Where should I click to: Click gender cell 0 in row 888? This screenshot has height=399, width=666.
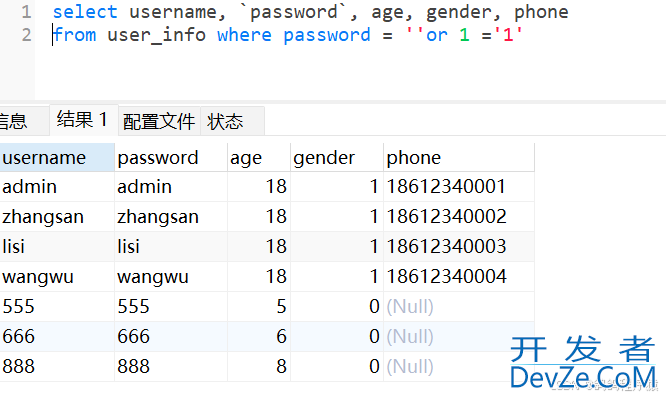337,366
